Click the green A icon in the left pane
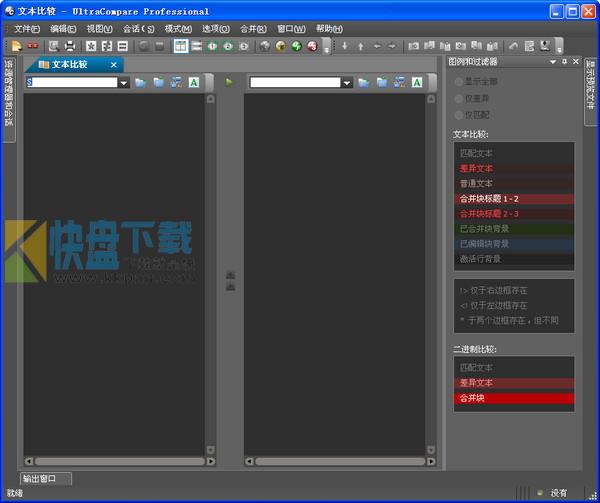 tap(194, 82)
